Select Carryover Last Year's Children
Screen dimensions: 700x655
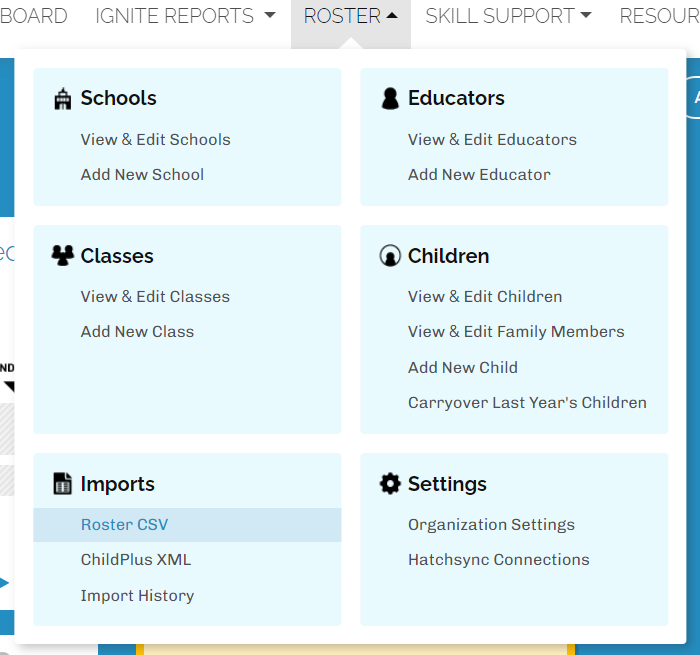tap(527, 403)
